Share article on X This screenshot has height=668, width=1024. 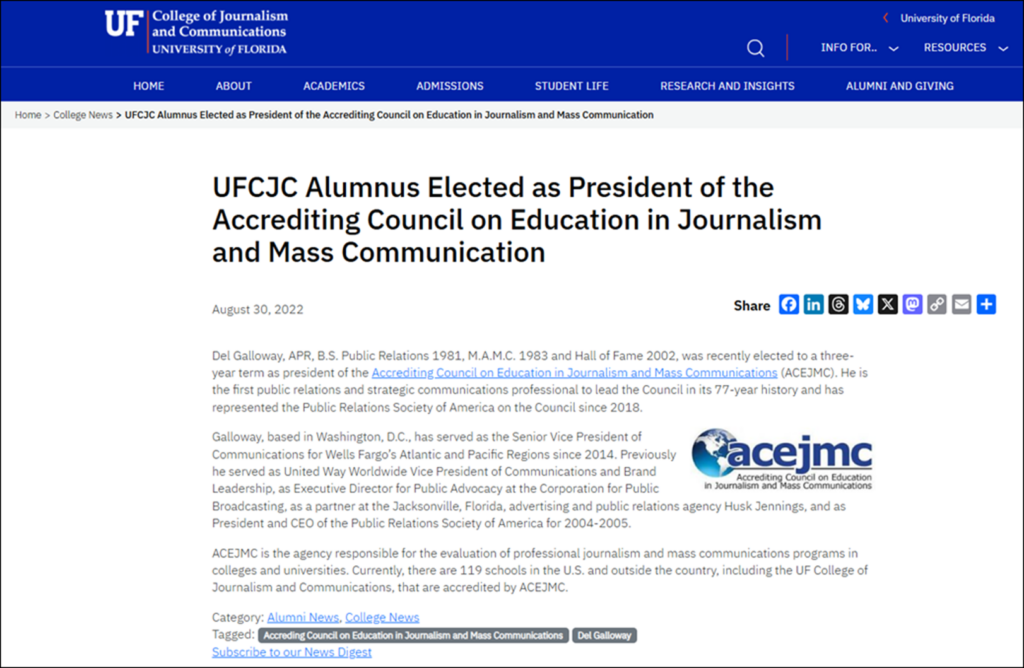point(888,305)
